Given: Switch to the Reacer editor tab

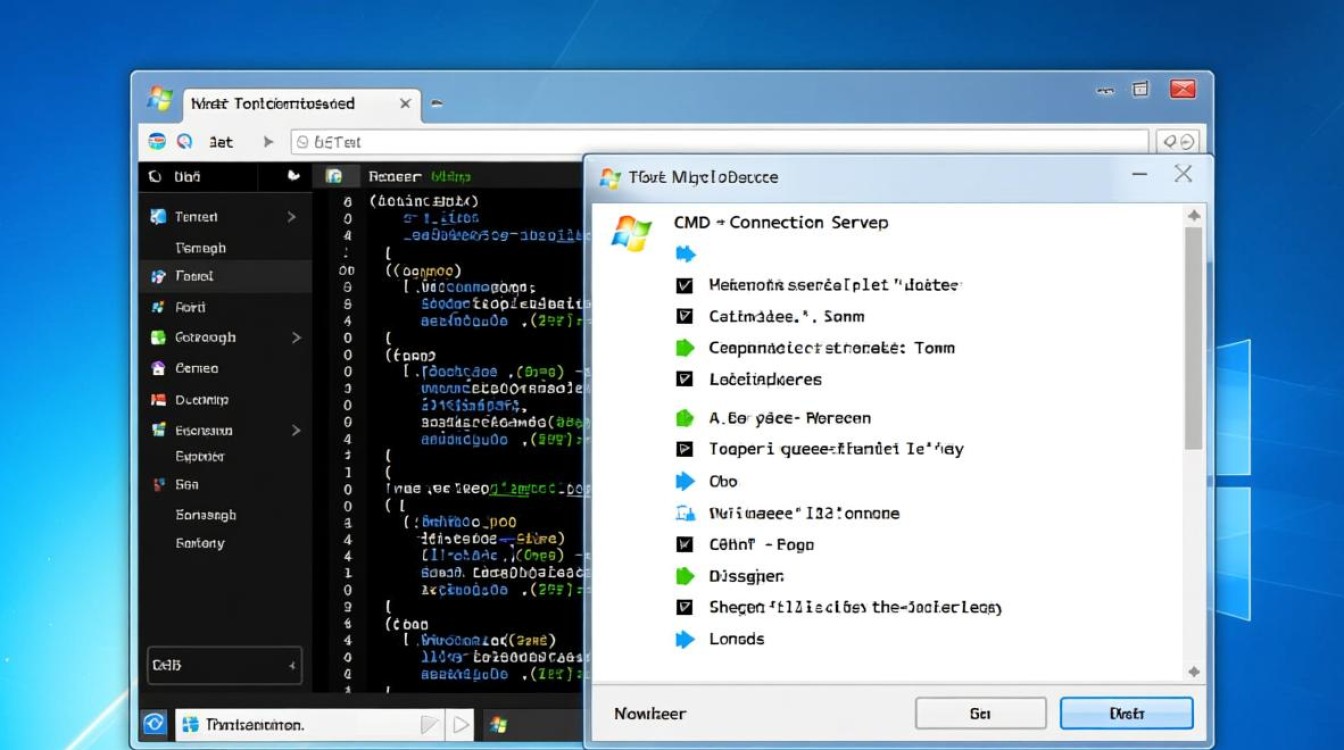Looking at the screenshot, I should (395, 176).
